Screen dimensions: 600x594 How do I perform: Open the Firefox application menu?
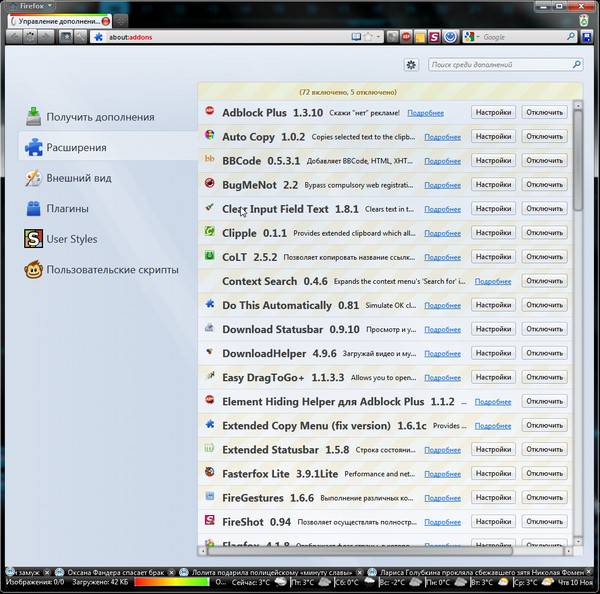[x=32, y=6]
